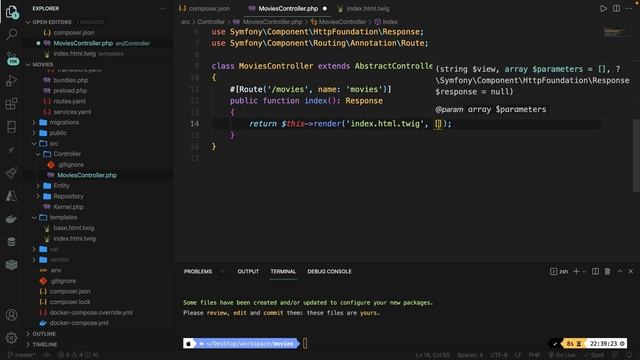This screenshot has height=360, width=640.
Task: Open Explorer Views and More Actions ellipsis
Action: click(162, 9)
